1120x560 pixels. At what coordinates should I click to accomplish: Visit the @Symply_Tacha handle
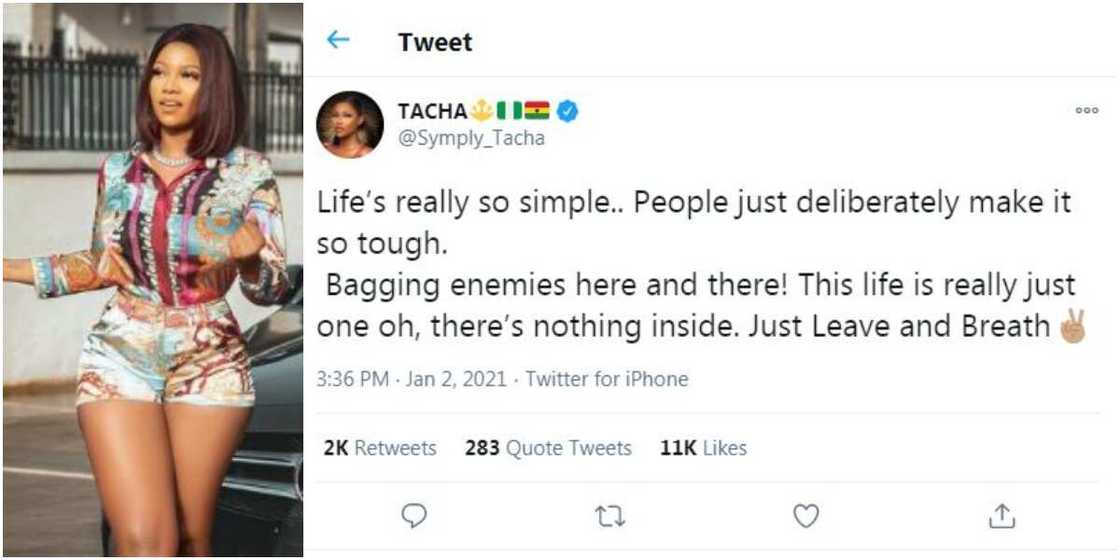pos(471,139)
